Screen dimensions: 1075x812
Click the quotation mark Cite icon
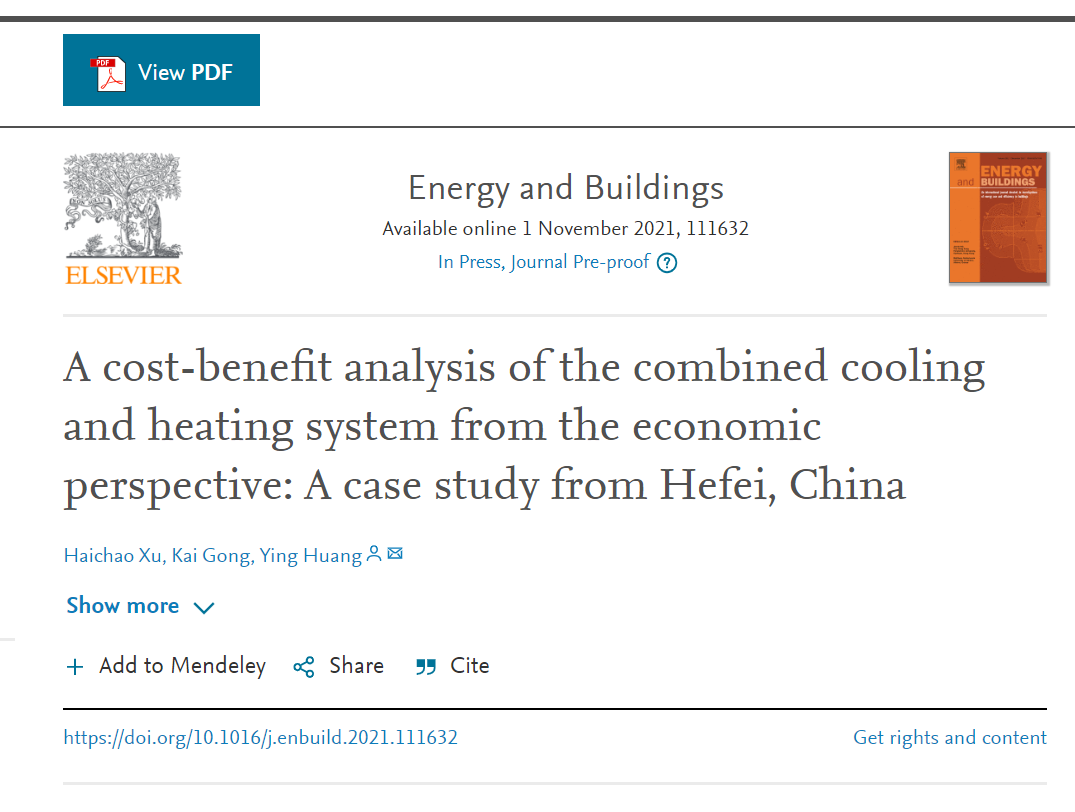pos(426,667)
